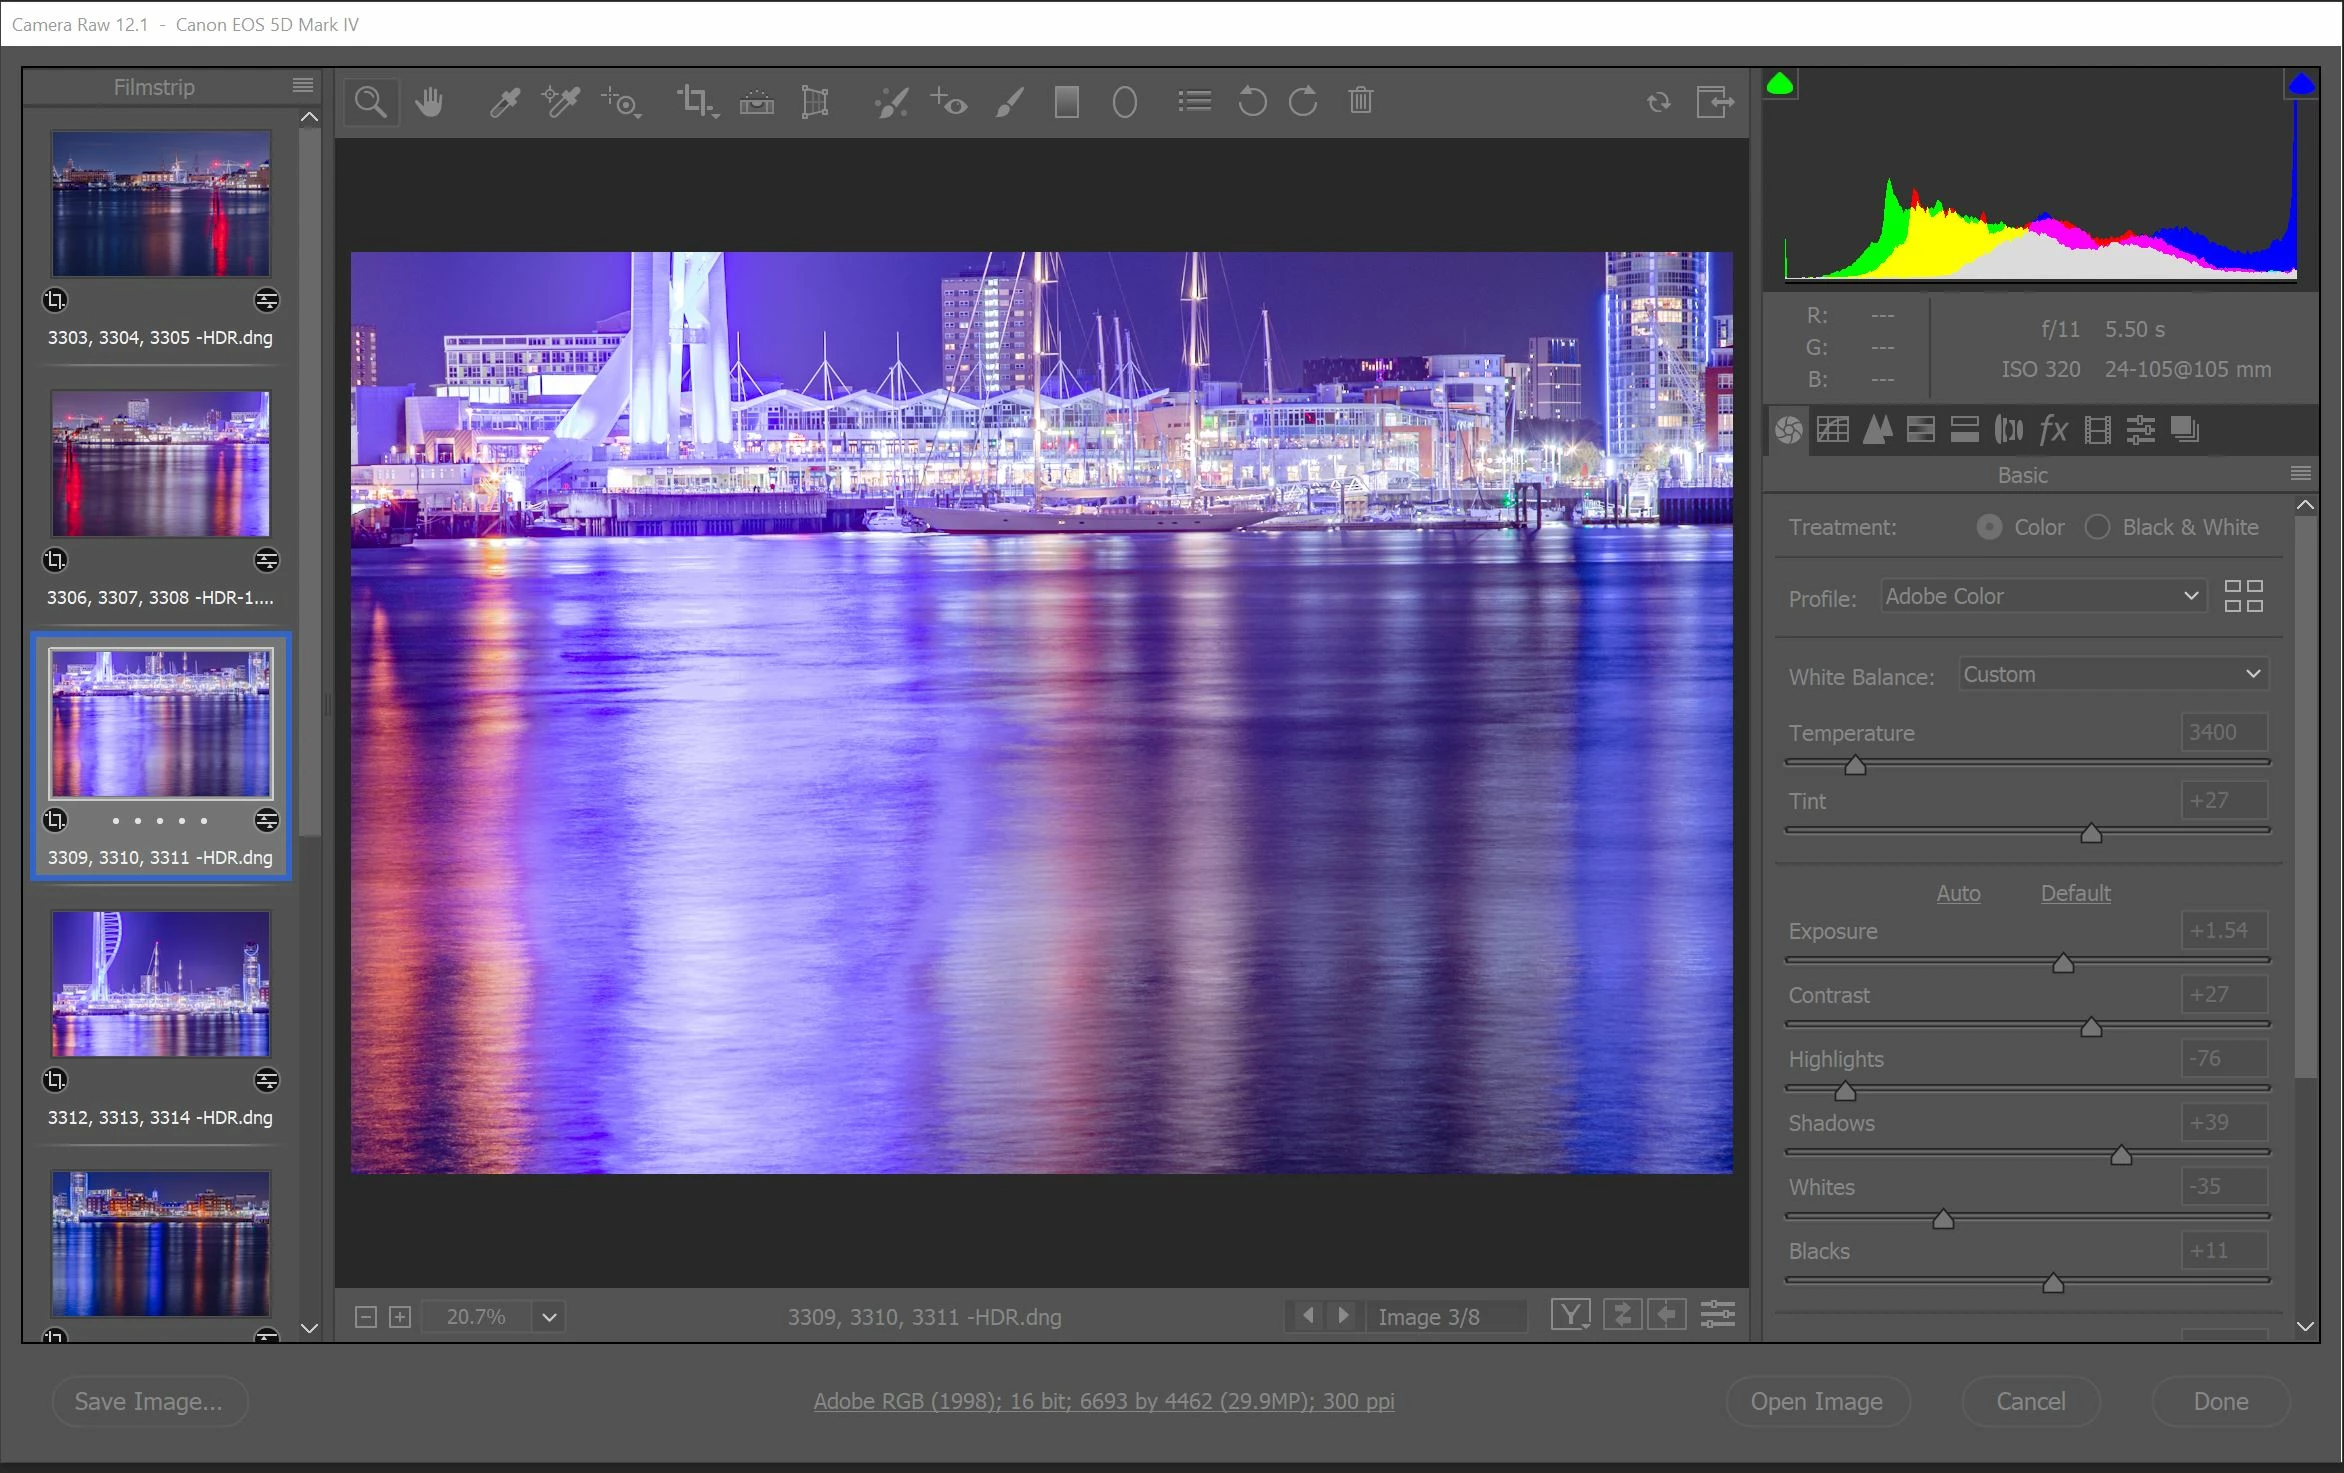Select the Crop tool in toolbar
The image size is (2344, 1473).
[694, 101]
